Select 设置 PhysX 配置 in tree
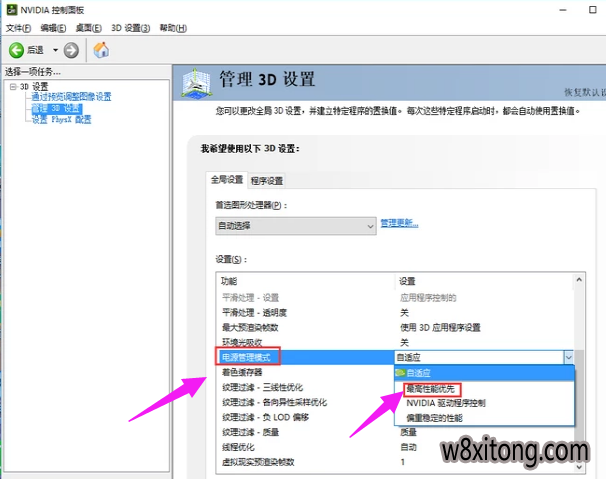This screenshot has height=479, width=606. coord(61,119)
